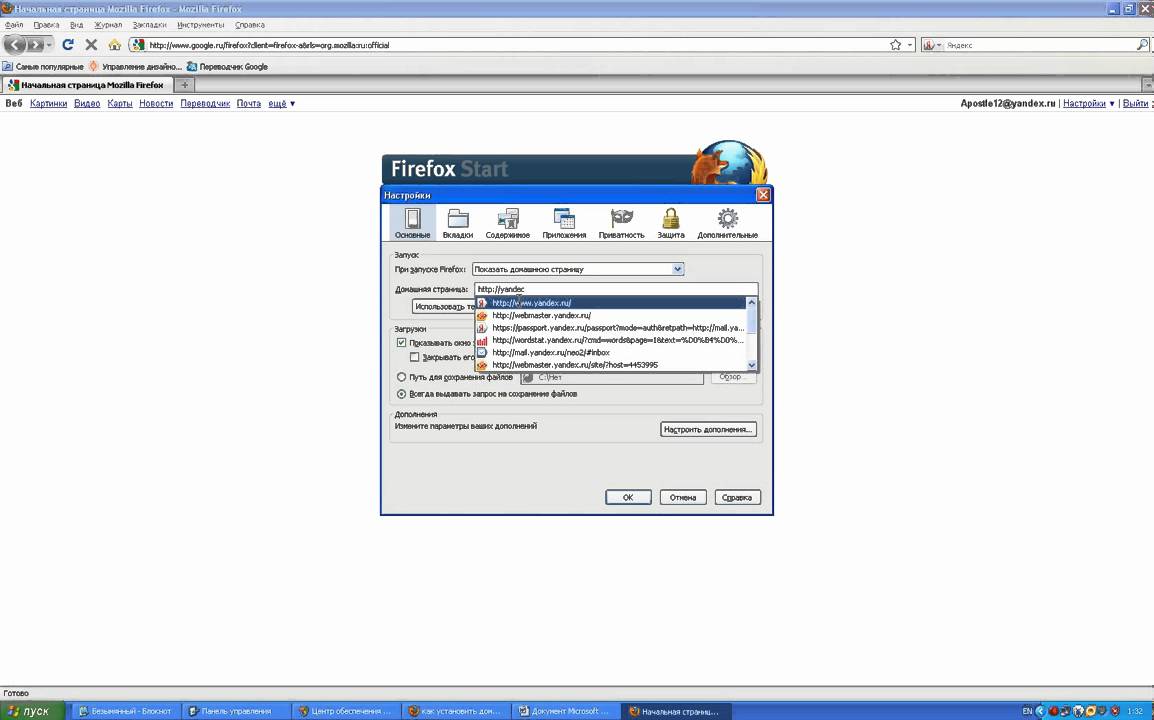Open the Справка menu in menu bar
This screenshot has height=720, width=1154.
(x=249, y=25)
